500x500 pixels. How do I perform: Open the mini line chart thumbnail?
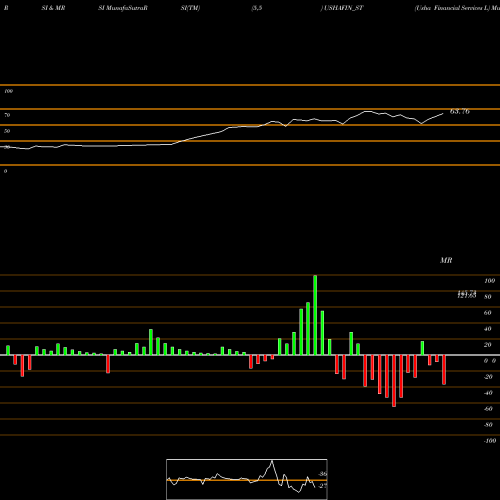pyautogui.click(x=247, y=479)
